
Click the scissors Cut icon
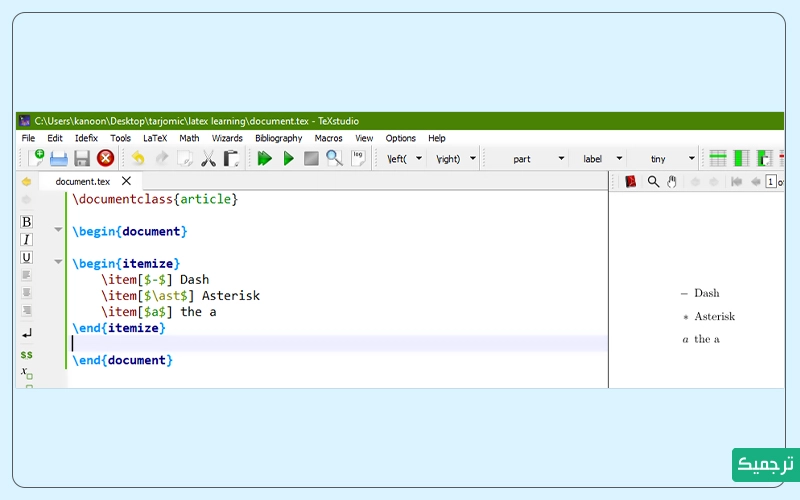208,158
